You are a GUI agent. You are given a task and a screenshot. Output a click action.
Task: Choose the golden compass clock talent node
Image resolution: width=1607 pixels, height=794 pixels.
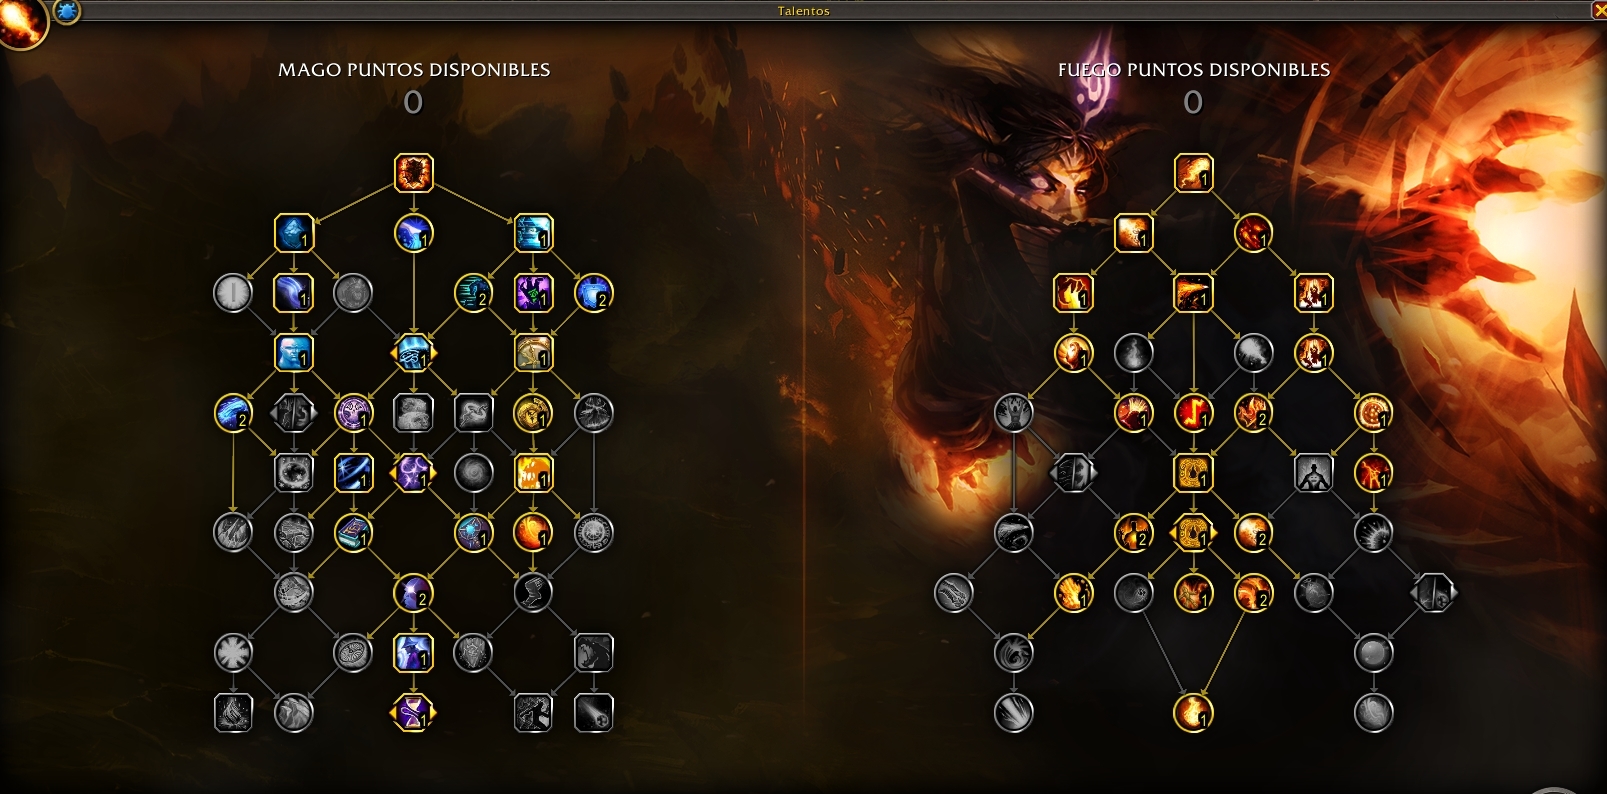[533, 353]
